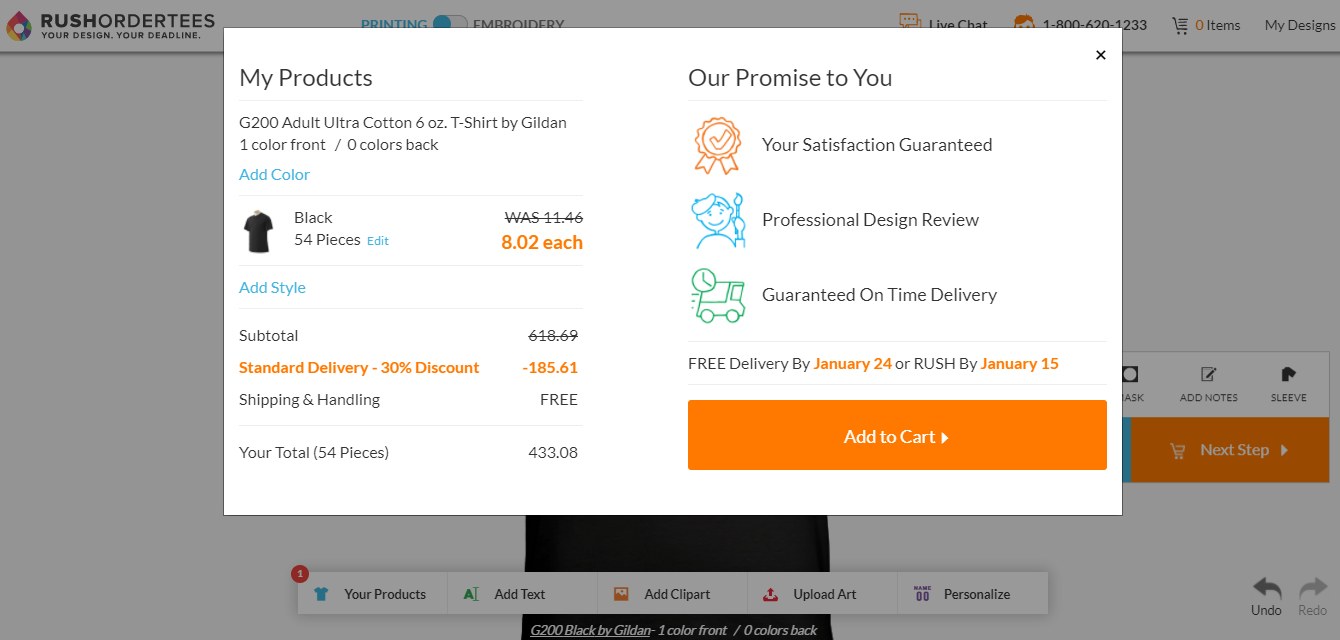This screenshot has height=640, width=1340.
Task: Click the delivery truck icon
Action: [718, 295]
